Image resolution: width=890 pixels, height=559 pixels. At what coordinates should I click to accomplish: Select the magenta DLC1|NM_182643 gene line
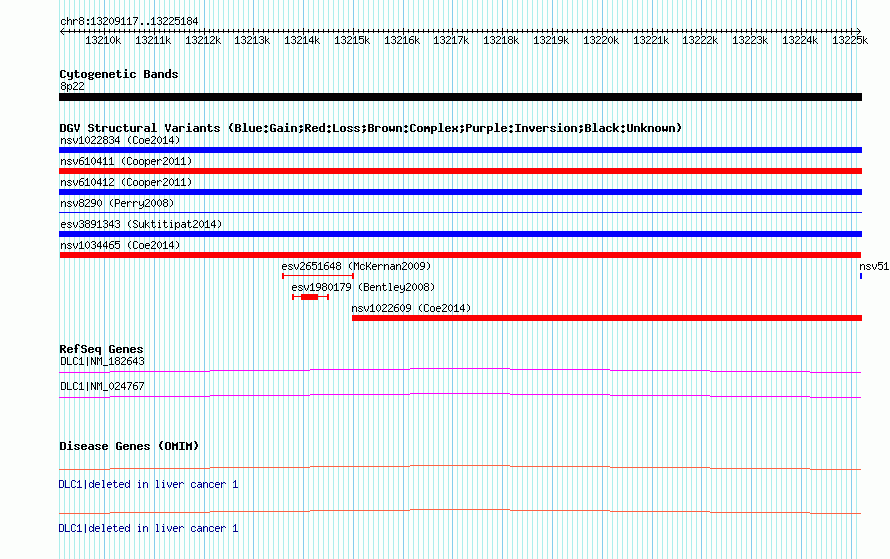coord(460,371)
